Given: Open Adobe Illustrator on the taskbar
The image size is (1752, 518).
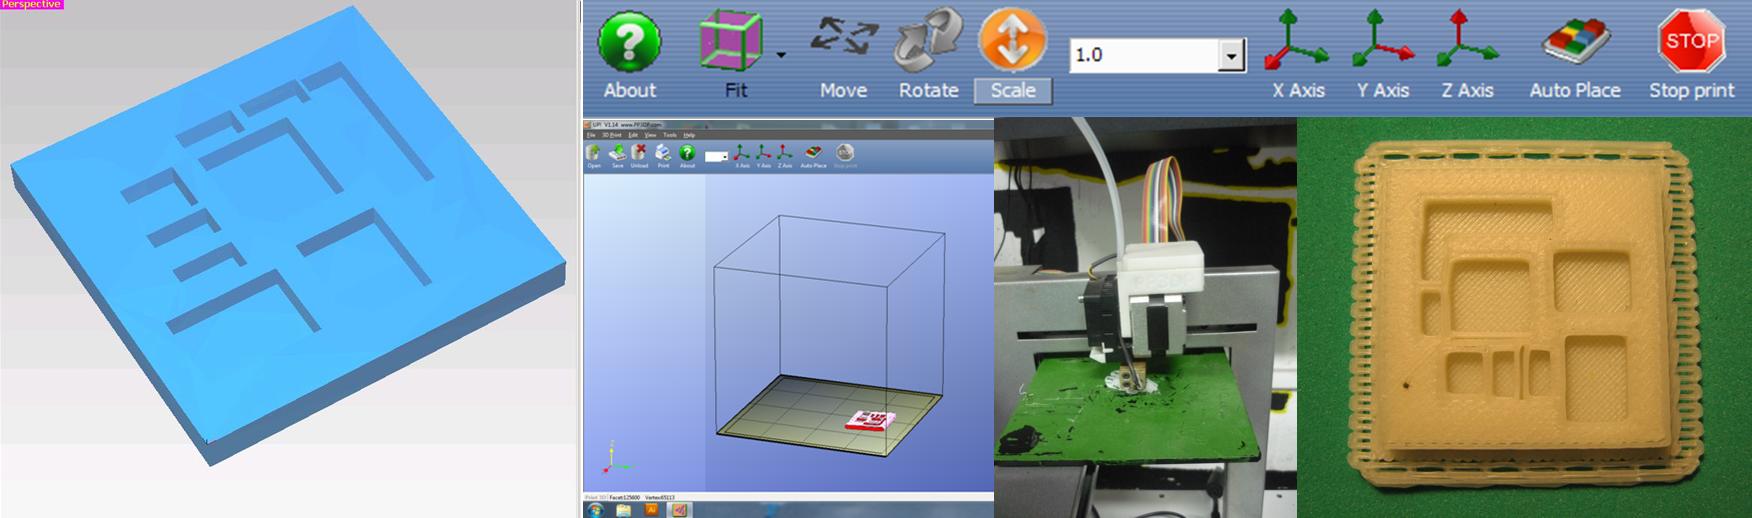Looking at the screenshot, I should pyautogui.click(x=651, y=509).
